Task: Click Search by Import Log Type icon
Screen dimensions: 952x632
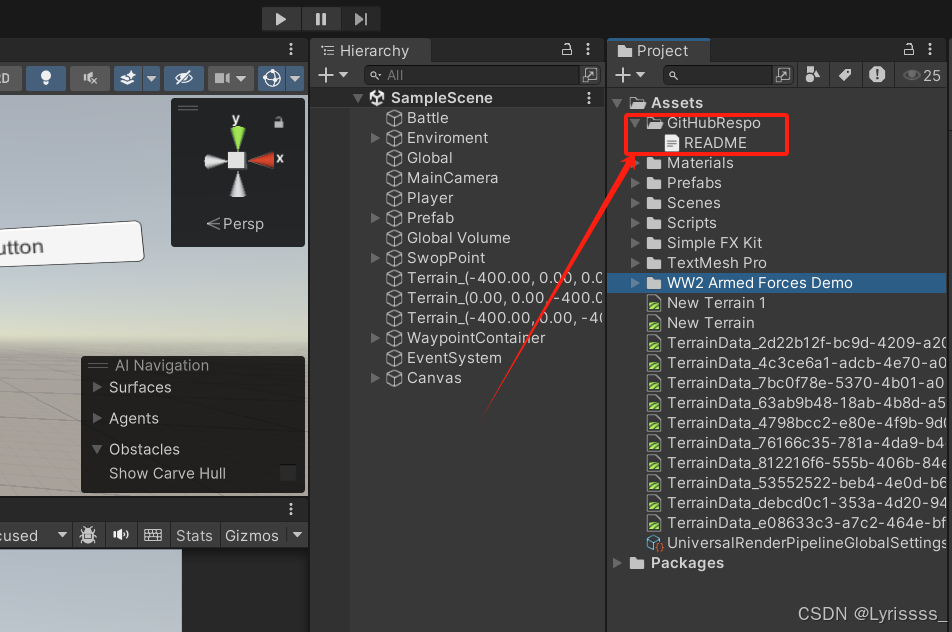Action: pyautogui.click(x=877, y=75)
